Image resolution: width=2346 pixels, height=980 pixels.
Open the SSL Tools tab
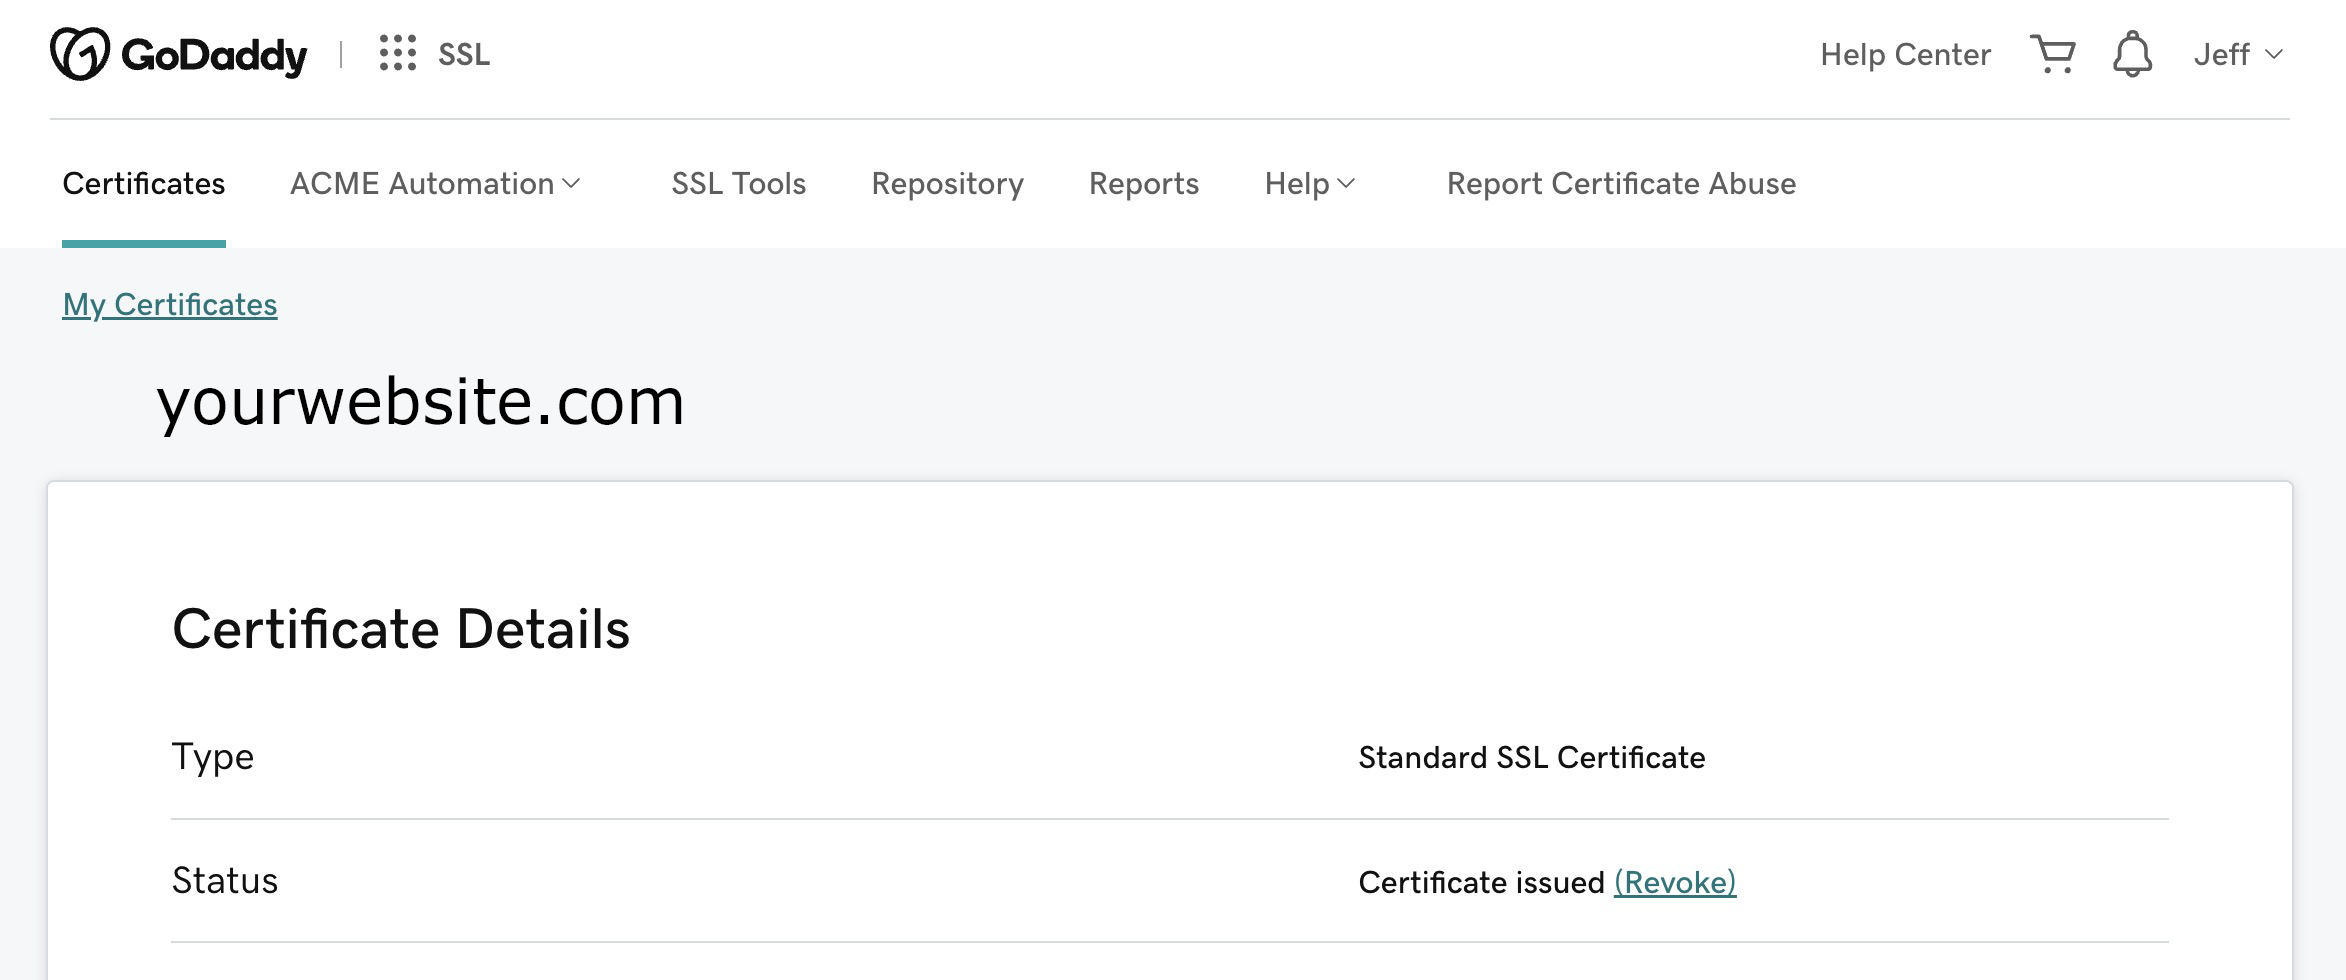click(738, 184)
